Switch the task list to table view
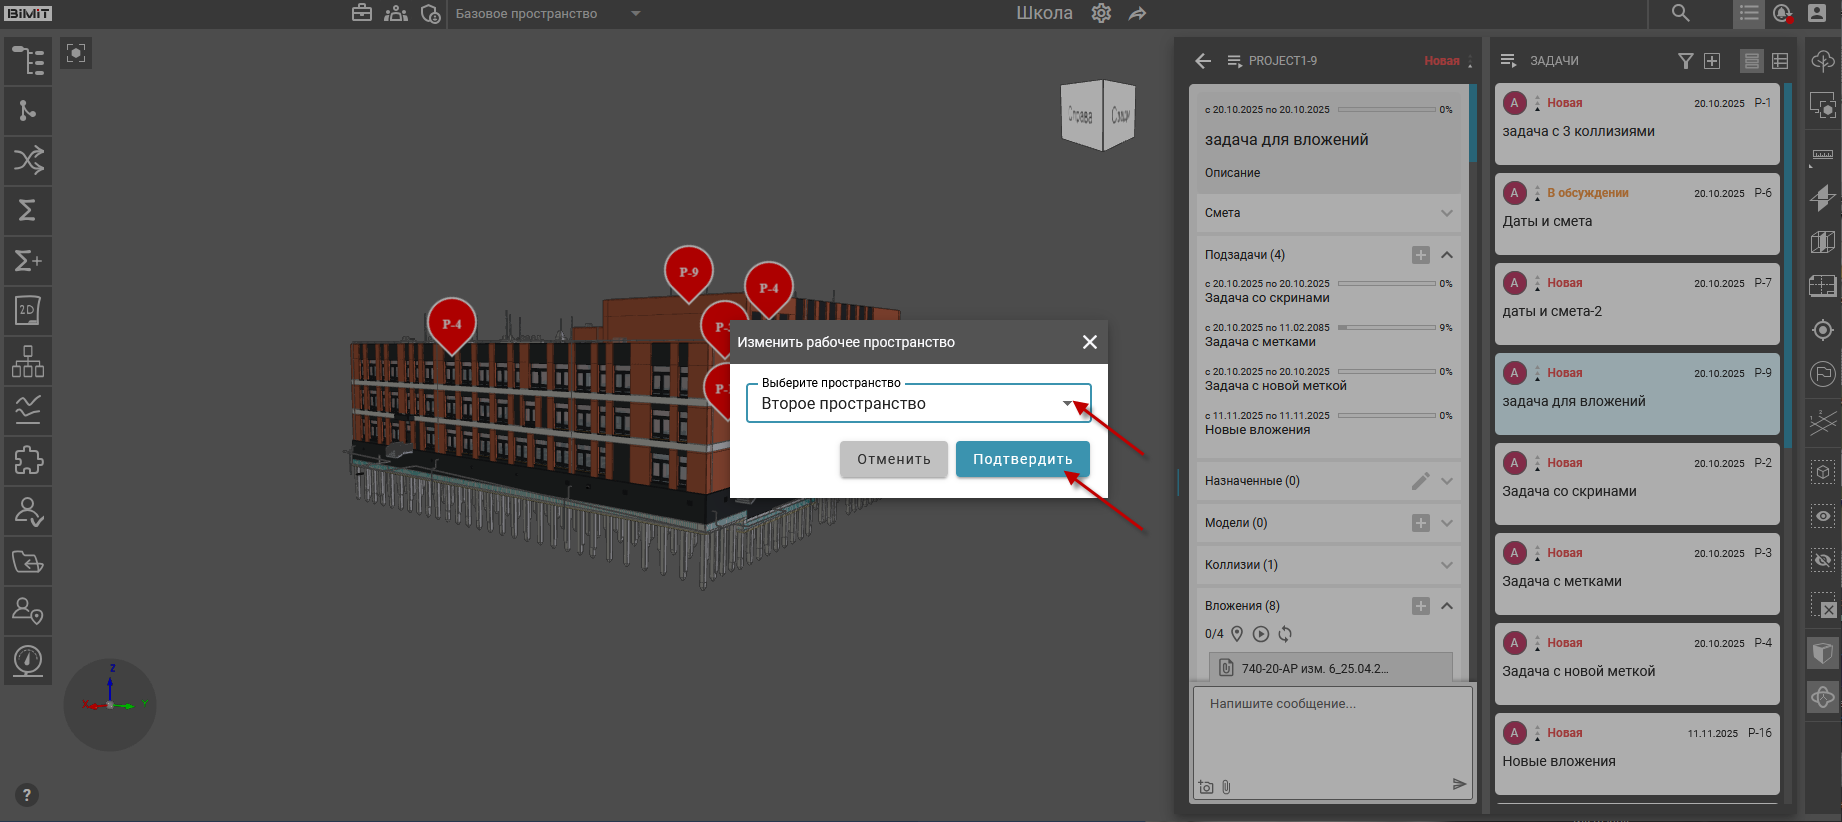This screenshot has height=822, width=1842. 1780,61
